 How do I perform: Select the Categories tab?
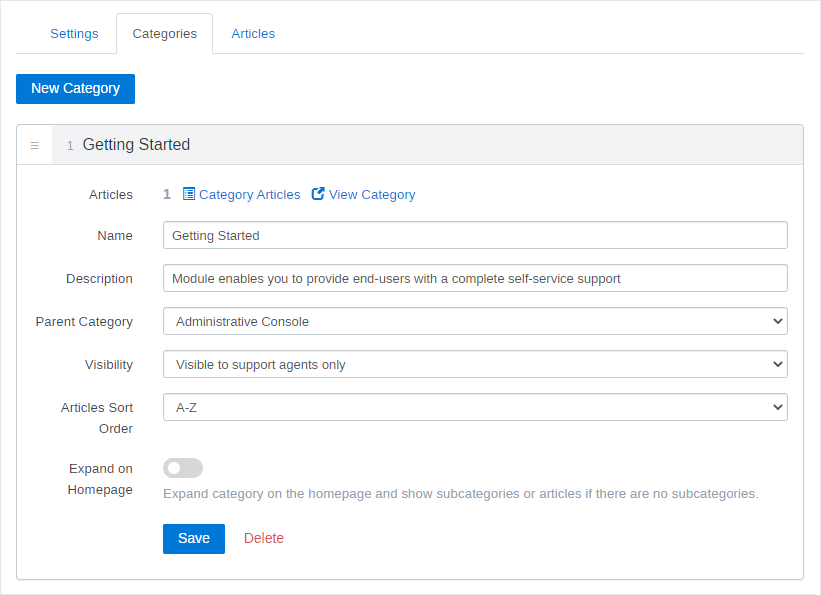point(164,33)
